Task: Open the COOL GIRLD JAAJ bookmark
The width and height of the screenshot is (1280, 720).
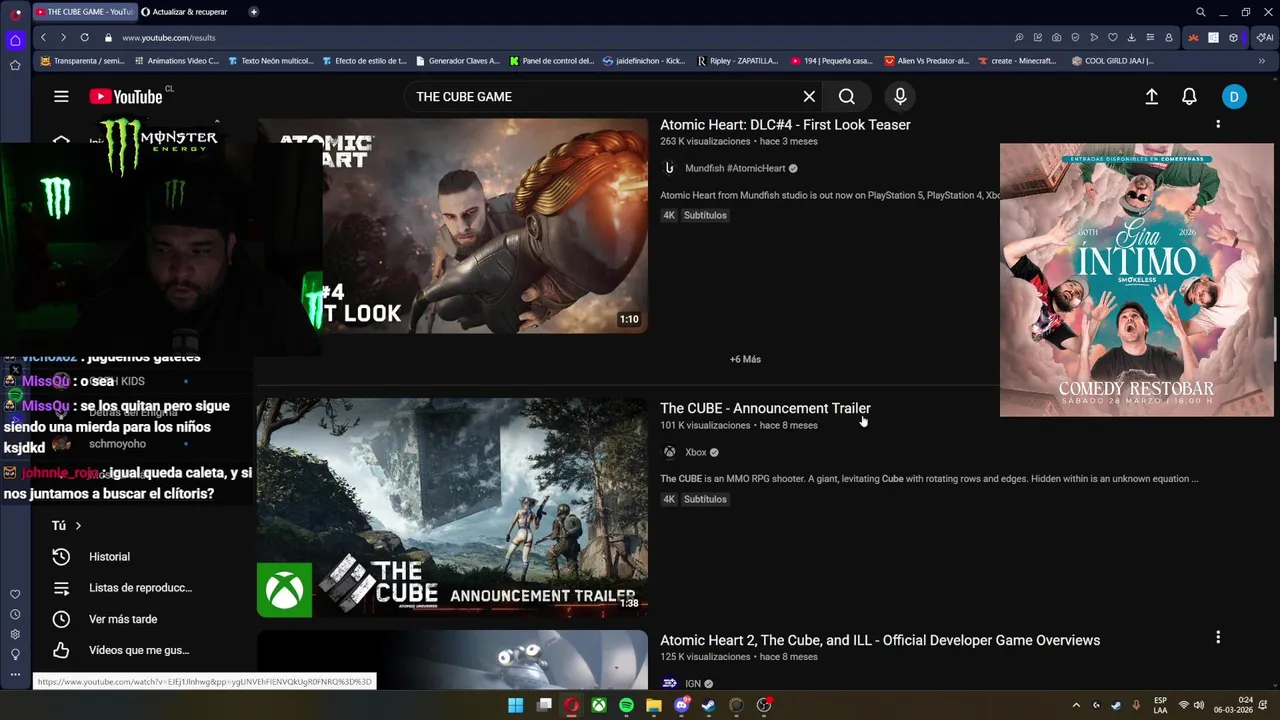Action: (x=1113, y=61)
